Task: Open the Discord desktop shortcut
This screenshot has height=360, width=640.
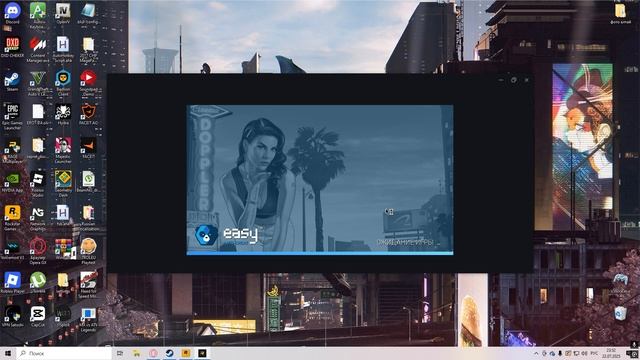Action: [12, 13]
